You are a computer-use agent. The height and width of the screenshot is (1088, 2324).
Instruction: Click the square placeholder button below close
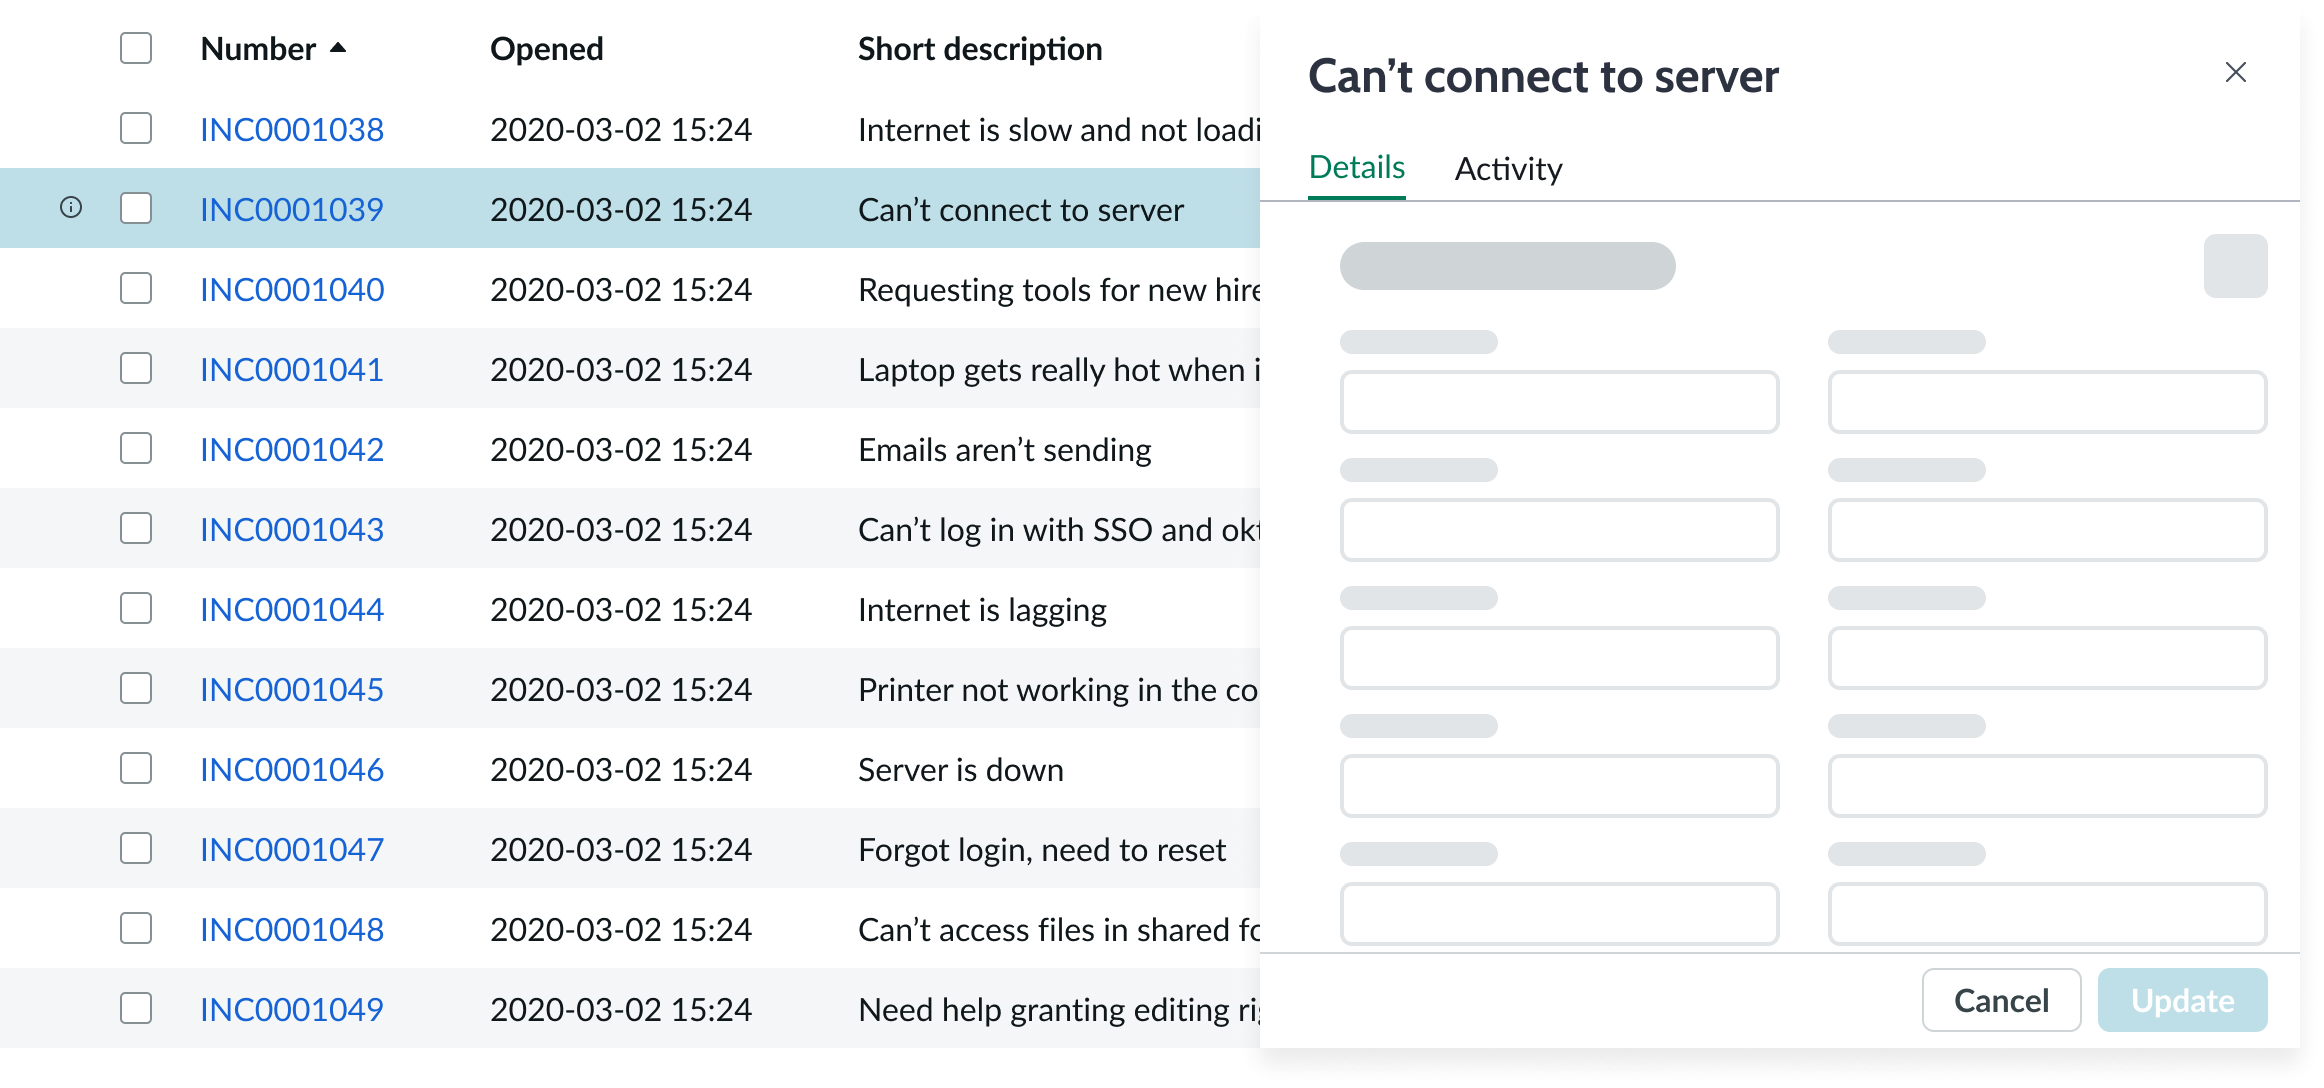(x=2235, y=266)
